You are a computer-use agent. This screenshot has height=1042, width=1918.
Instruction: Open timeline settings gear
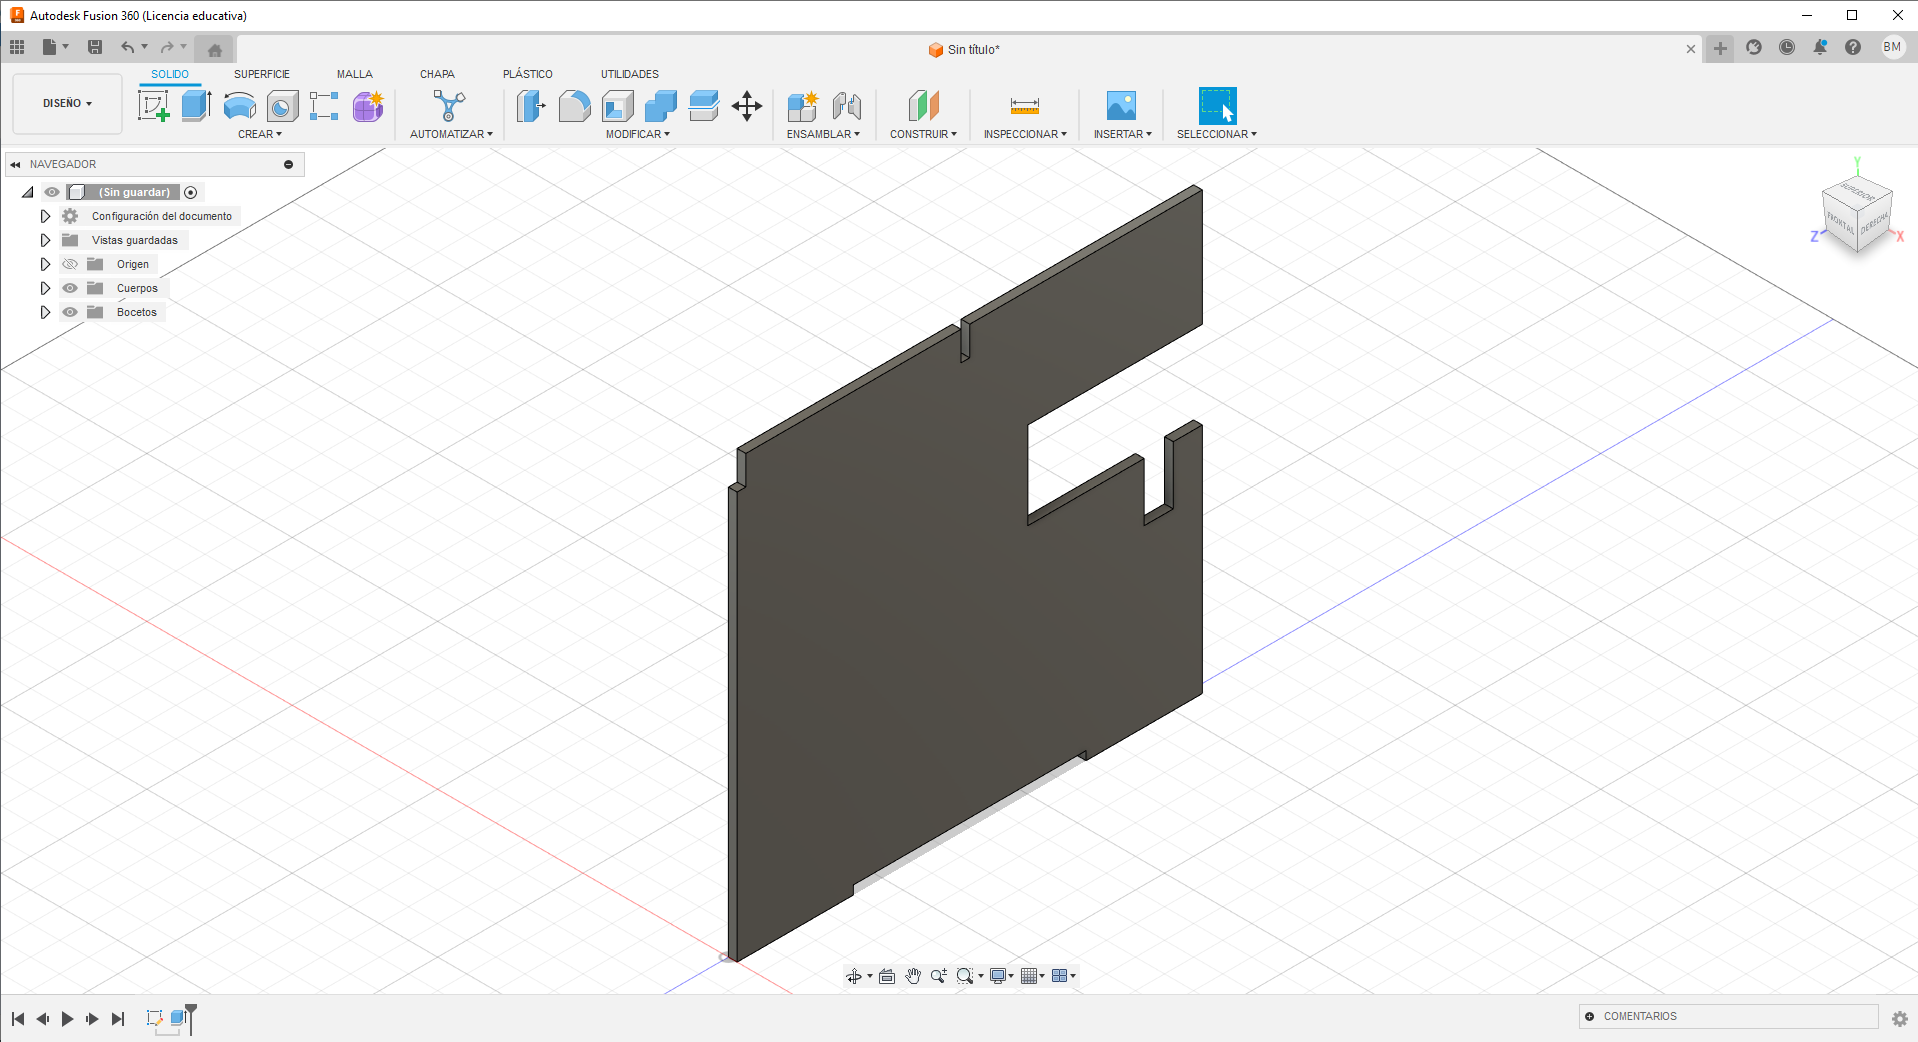(x=1900, y=1019)
